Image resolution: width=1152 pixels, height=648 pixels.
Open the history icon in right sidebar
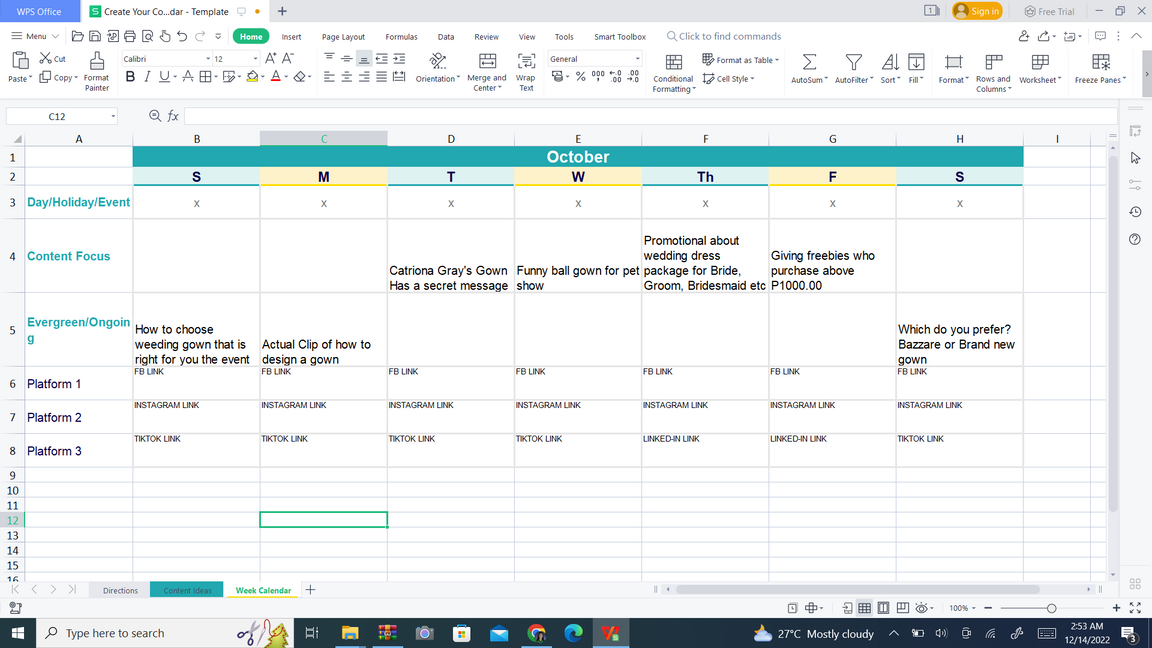(1135, 212)
